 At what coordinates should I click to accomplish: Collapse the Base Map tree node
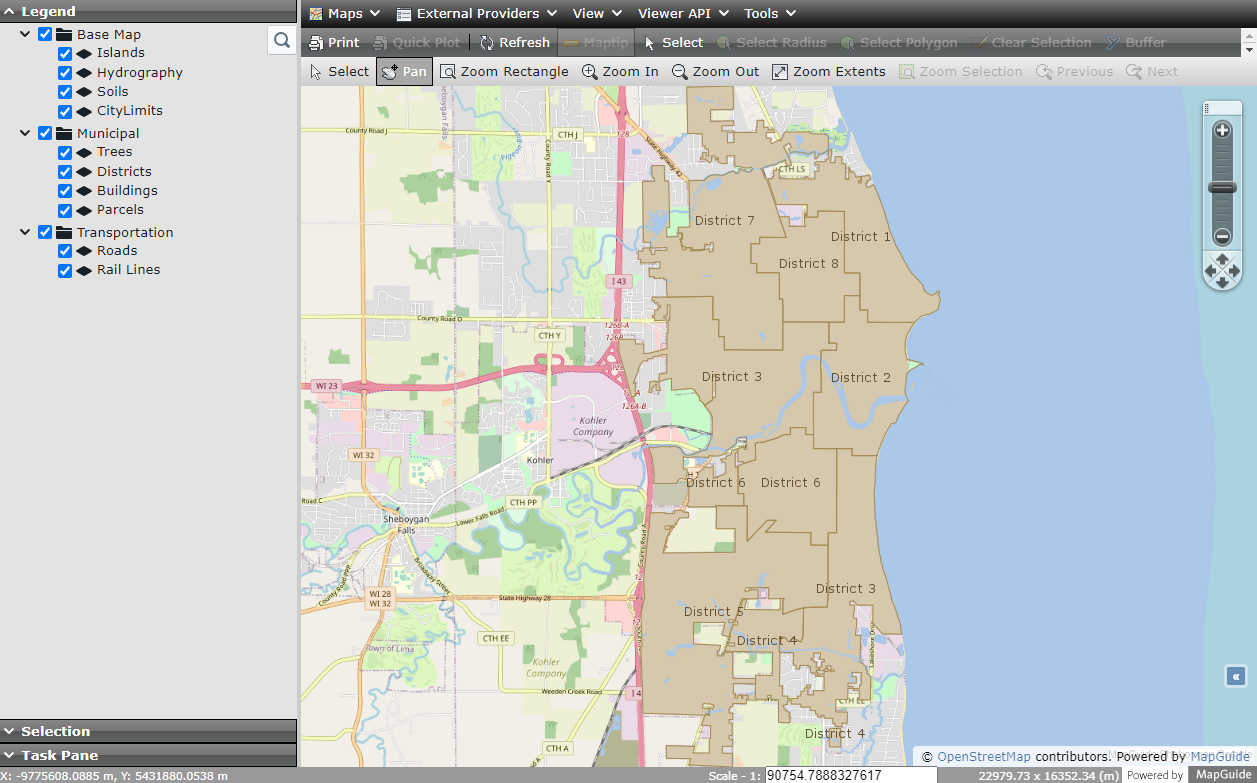(24, 33)
